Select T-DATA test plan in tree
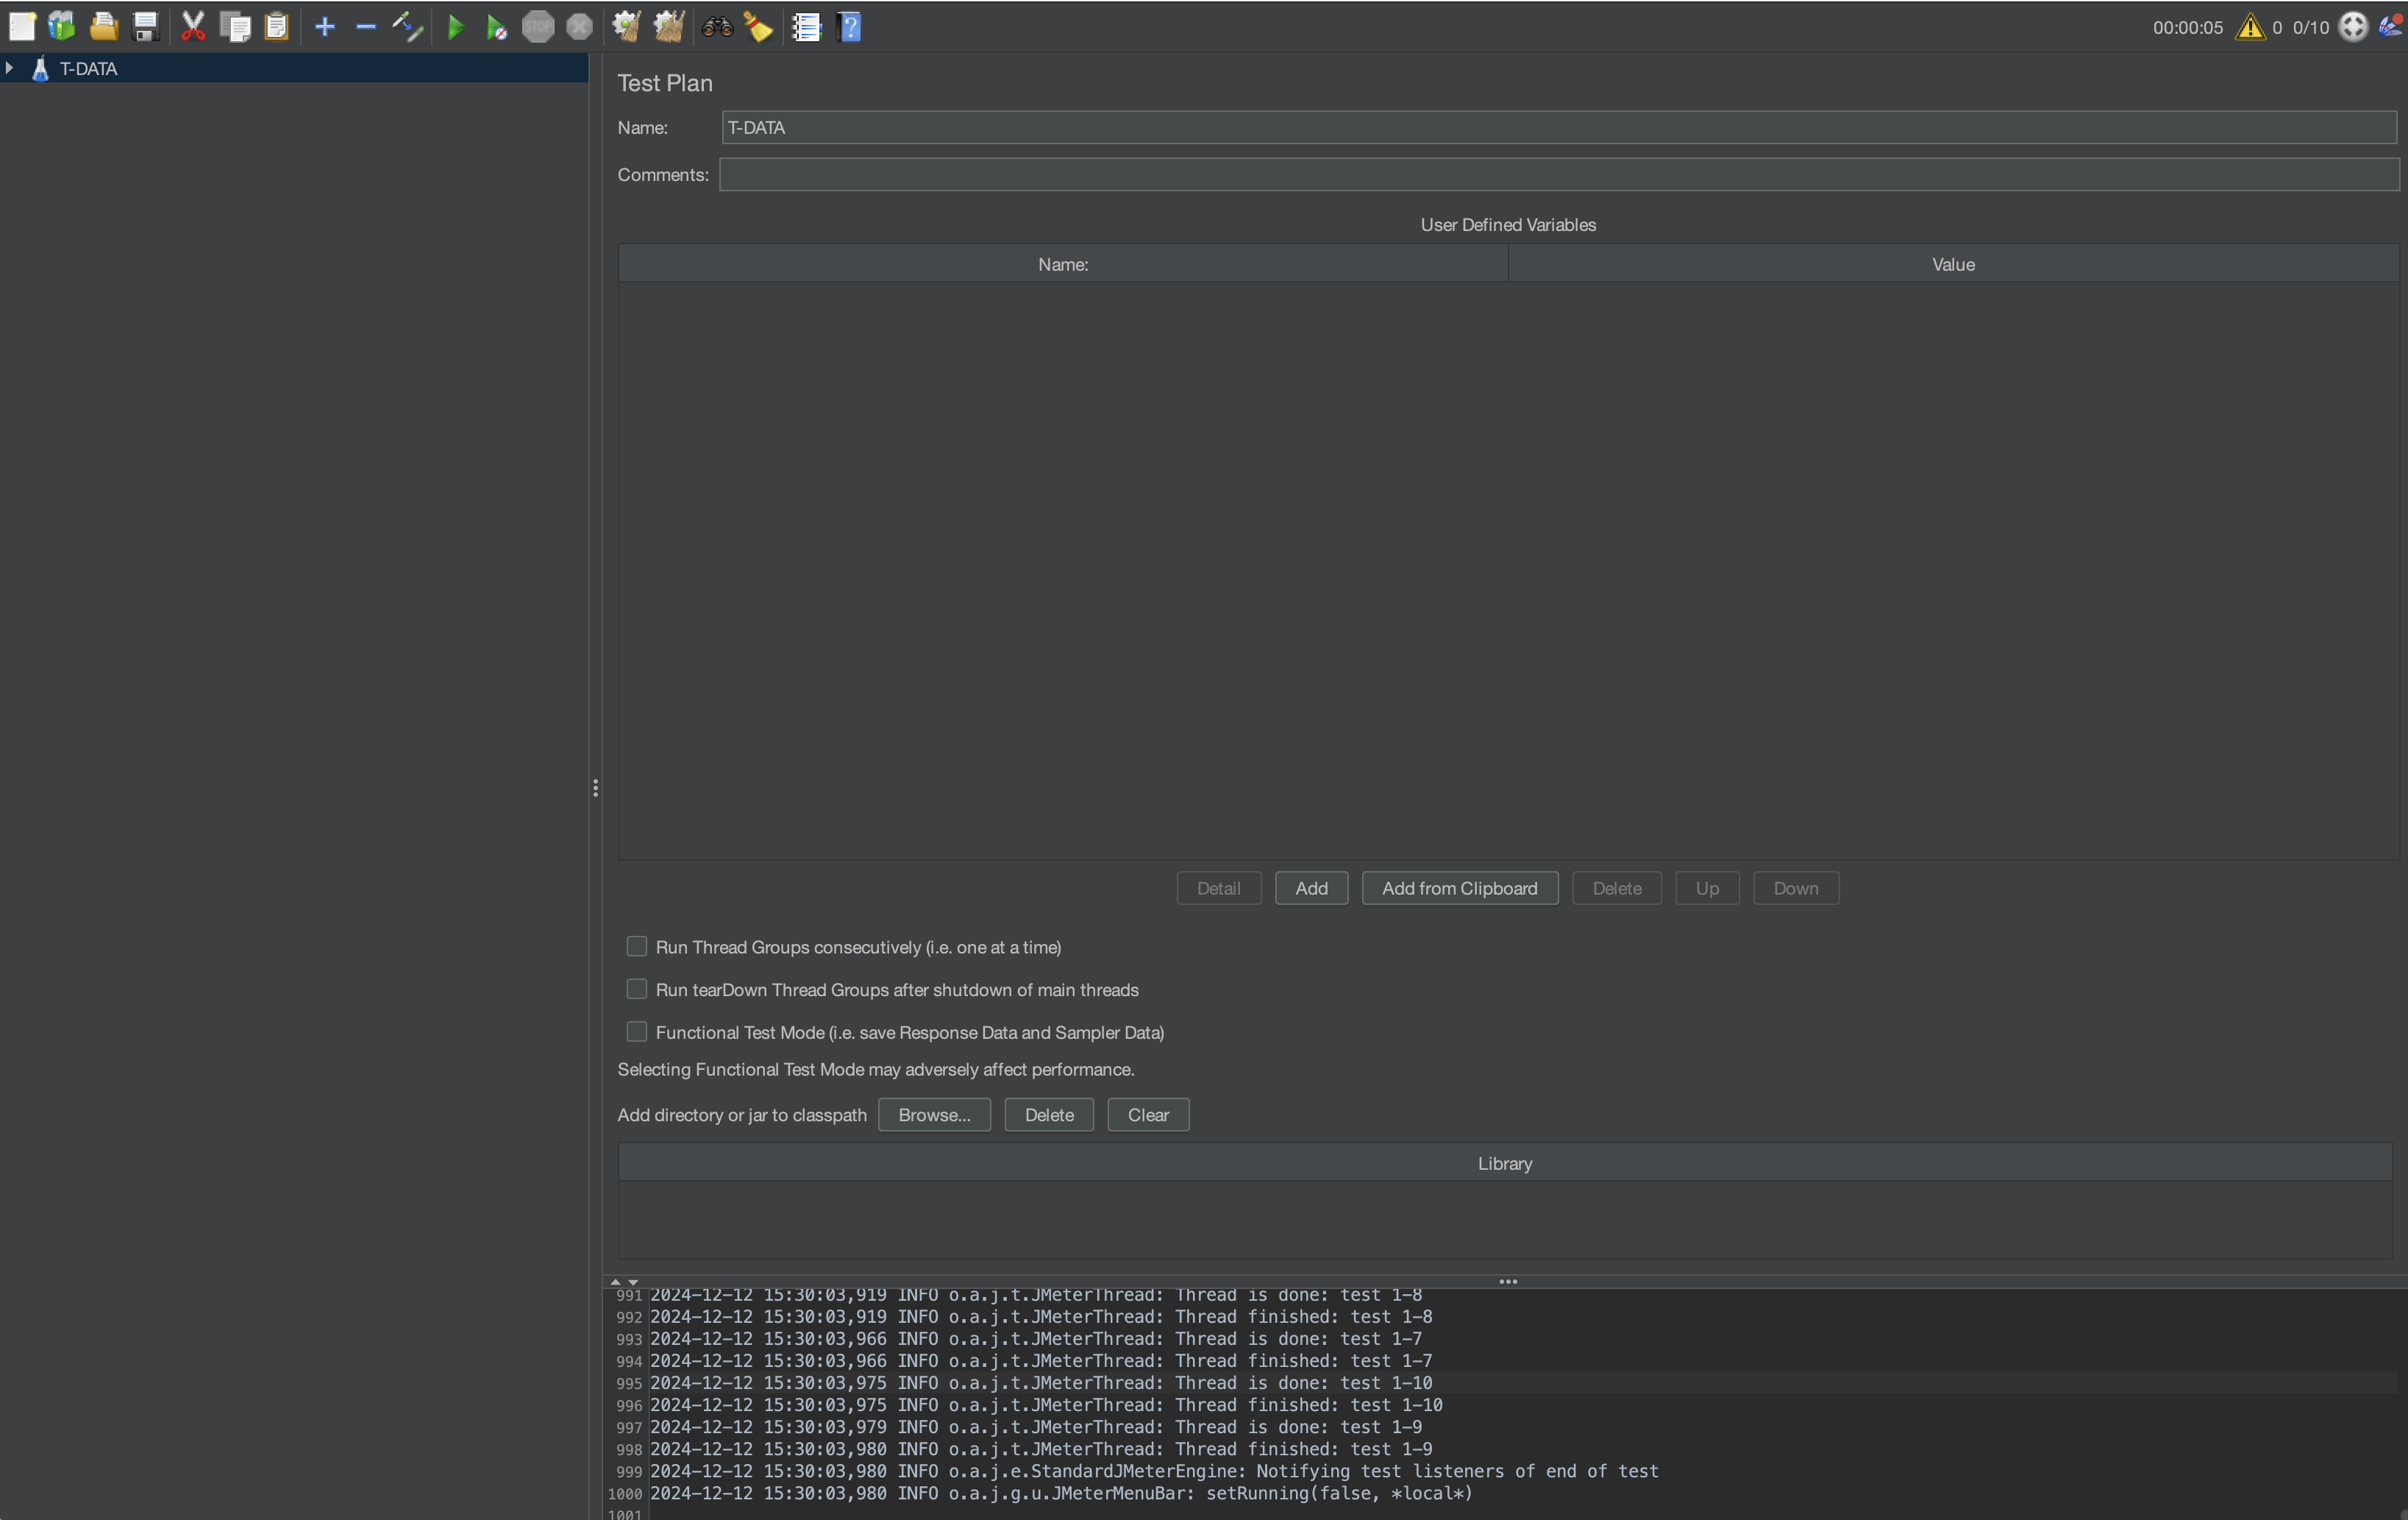 tap(88, 68)
